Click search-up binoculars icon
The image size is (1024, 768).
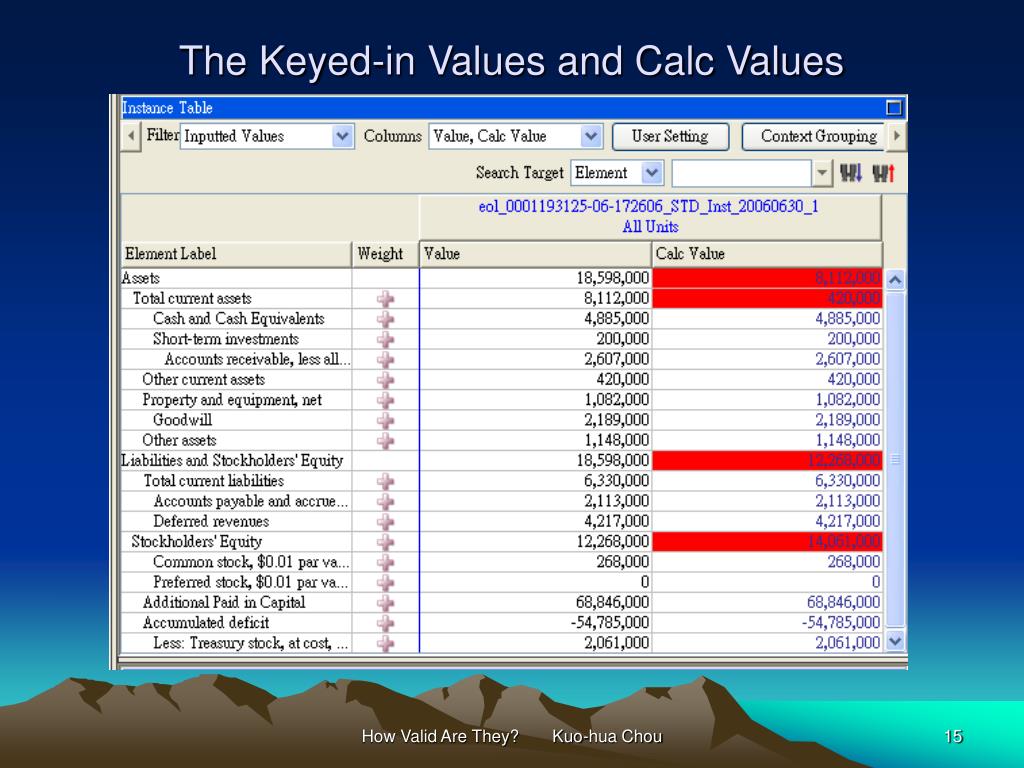pos(883,173)
